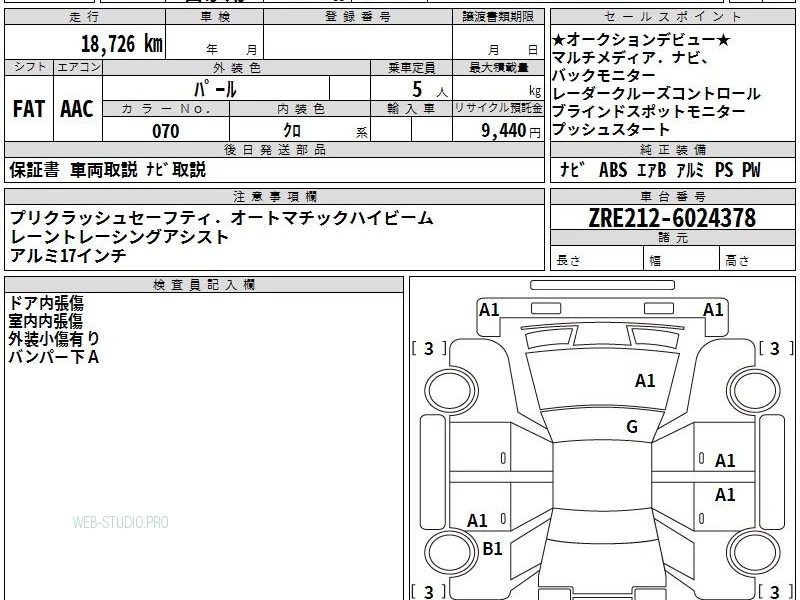Image resolution: width=800 pixels, height=600 pixels.
Task: Click the ドア内張傷 inspector note
Action: [x=46, y=304]
